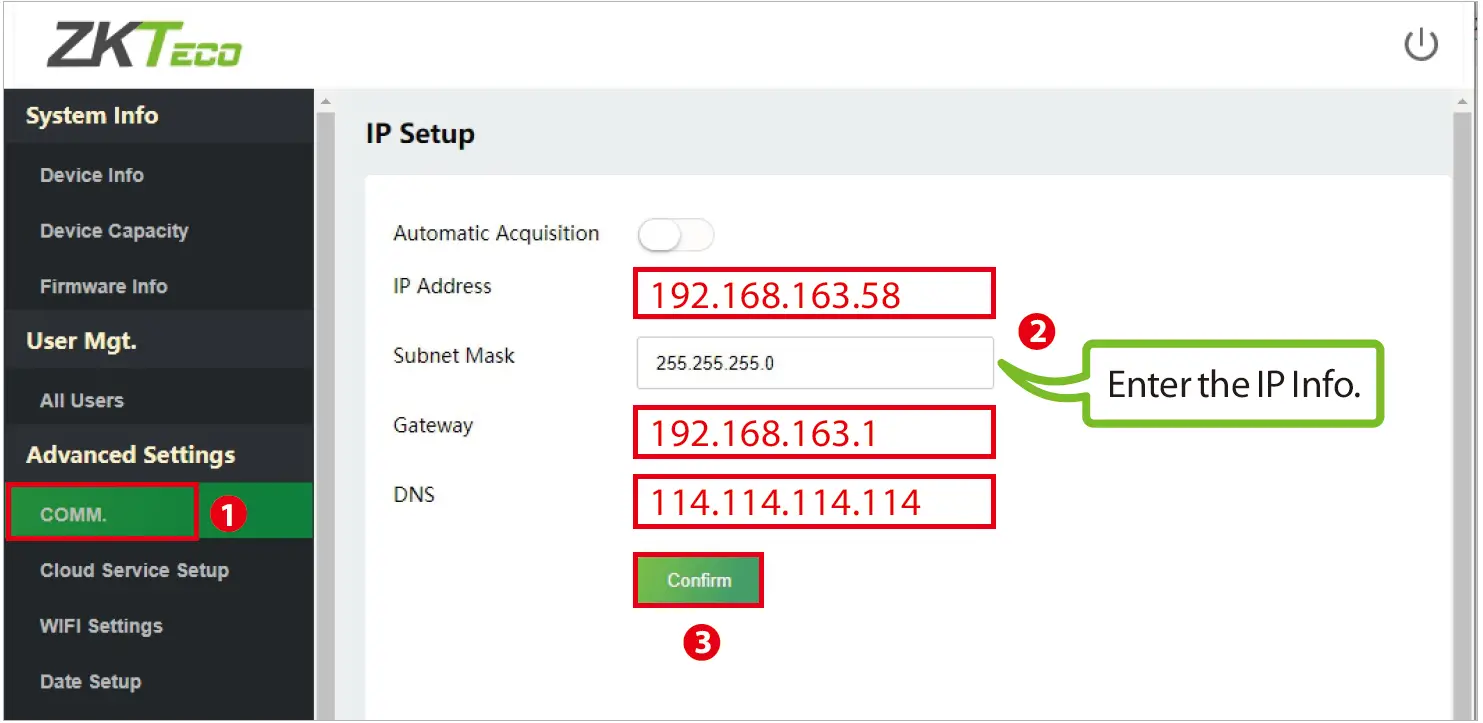Toggle the Automatic Acquisition switch
Image resolution: width=1483 pixels, height=723 pixels.
coord(676,235)
